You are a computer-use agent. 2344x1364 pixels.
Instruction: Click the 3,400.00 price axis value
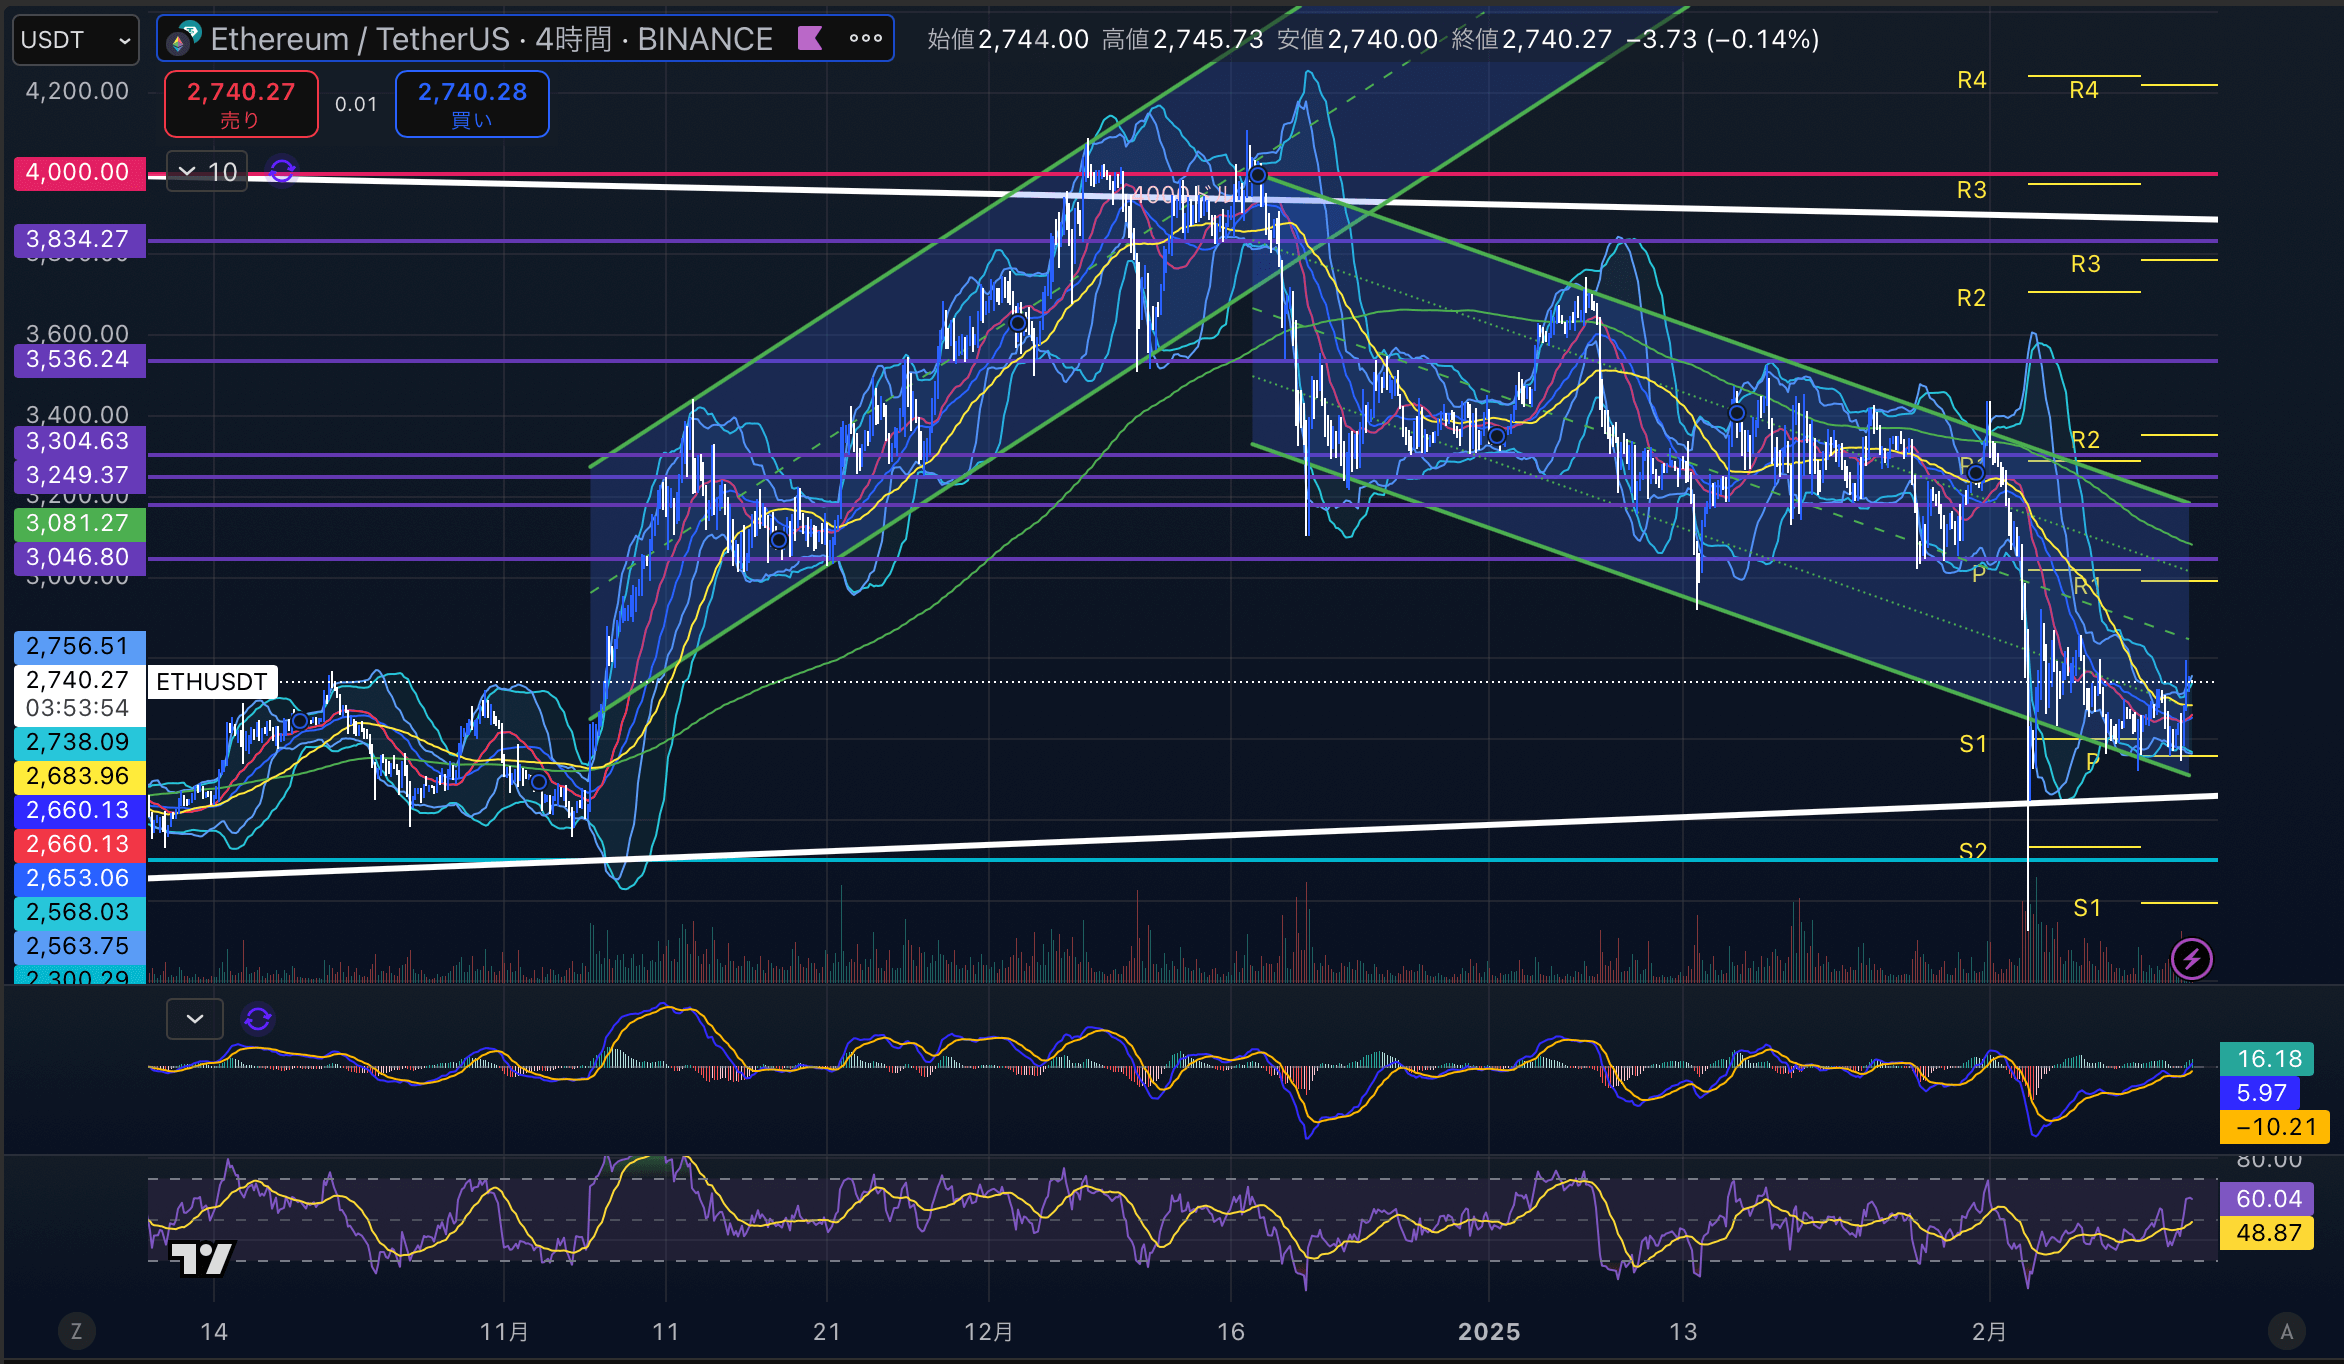(x=78, y=414)
